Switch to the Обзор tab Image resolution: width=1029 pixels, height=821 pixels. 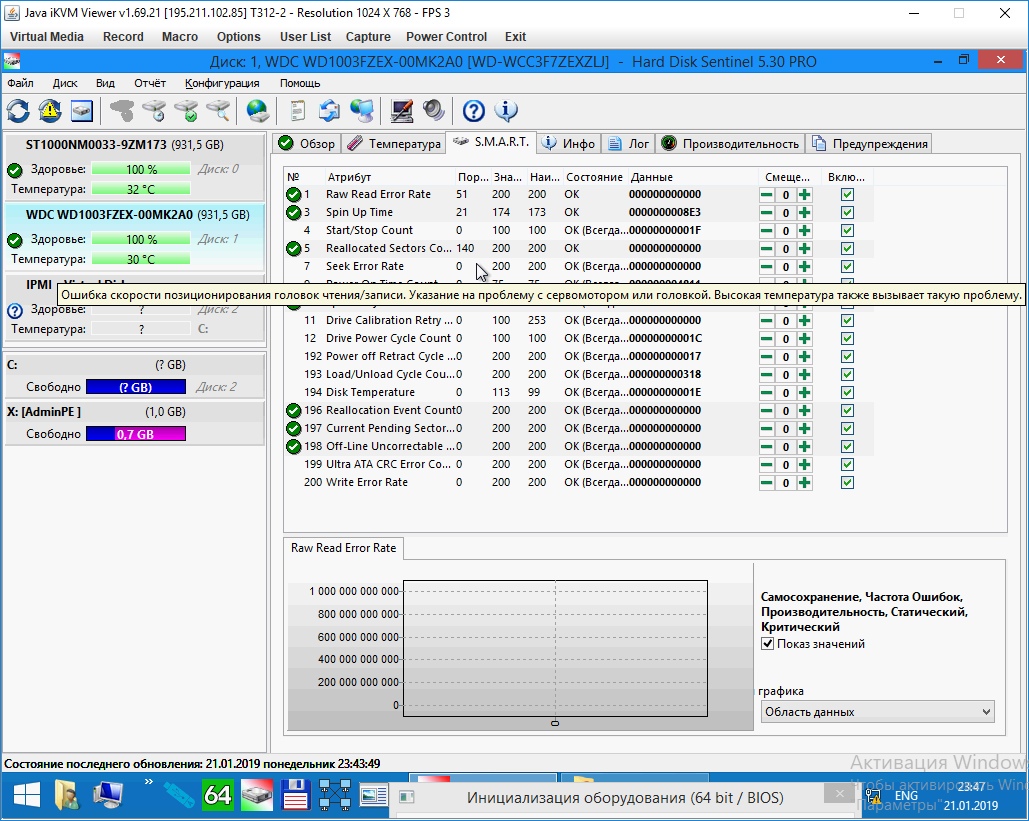tap(306, 144)
